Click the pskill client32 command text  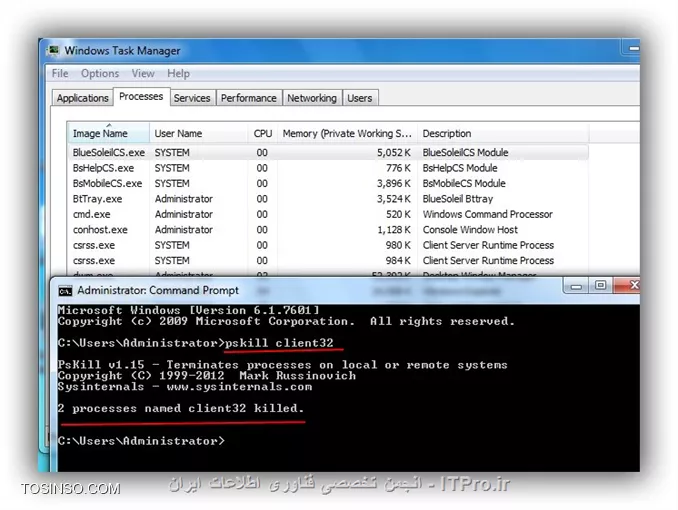tap(279, 343)
